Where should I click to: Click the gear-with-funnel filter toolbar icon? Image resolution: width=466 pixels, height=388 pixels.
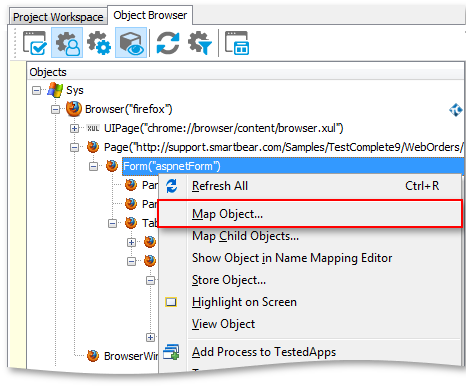pos(200,43)
